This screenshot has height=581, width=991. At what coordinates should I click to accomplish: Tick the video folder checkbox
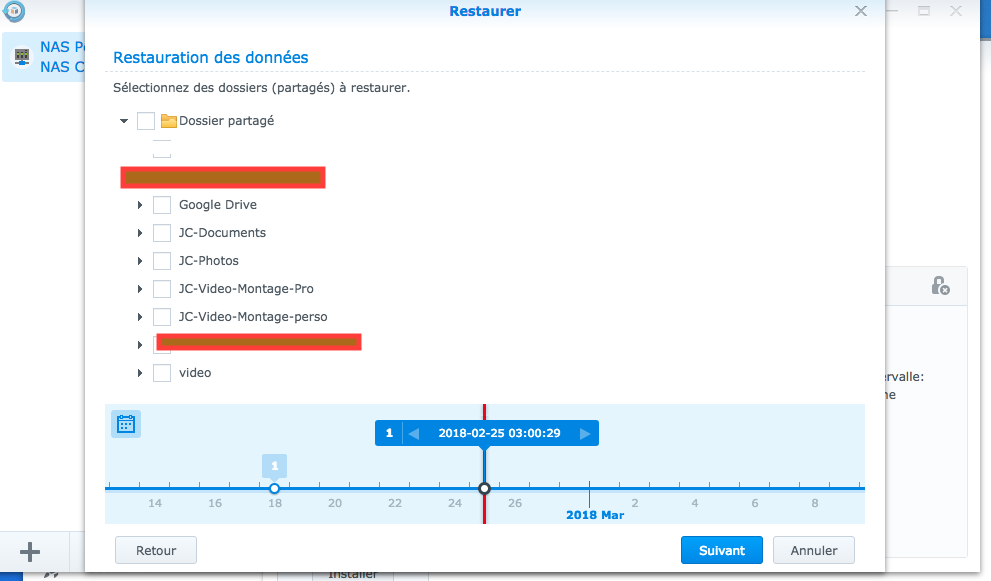pos(162,373)
